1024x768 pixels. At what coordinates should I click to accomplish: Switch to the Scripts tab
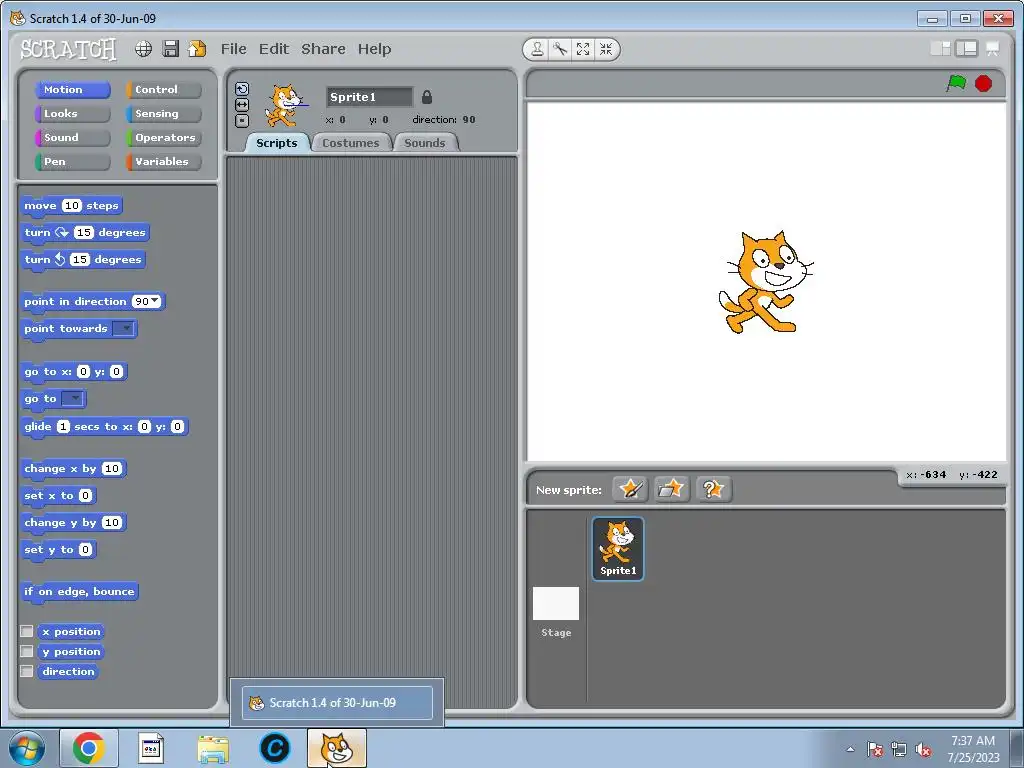(x=277, y=143)
